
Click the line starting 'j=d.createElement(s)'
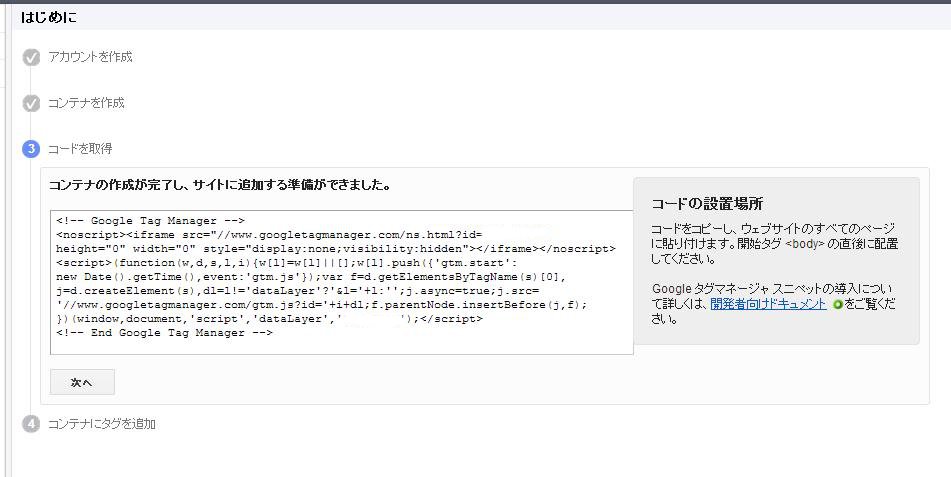297,291
